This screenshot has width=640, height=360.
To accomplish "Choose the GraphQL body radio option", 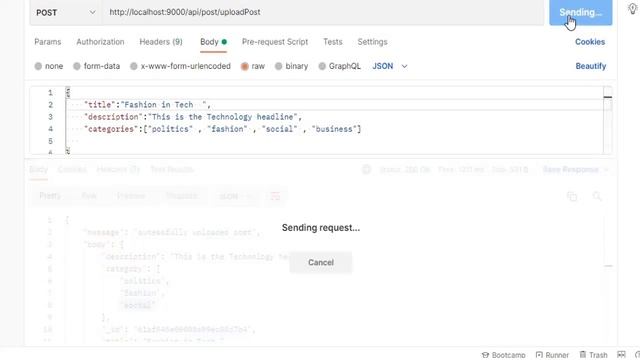I will coord(322,66).
